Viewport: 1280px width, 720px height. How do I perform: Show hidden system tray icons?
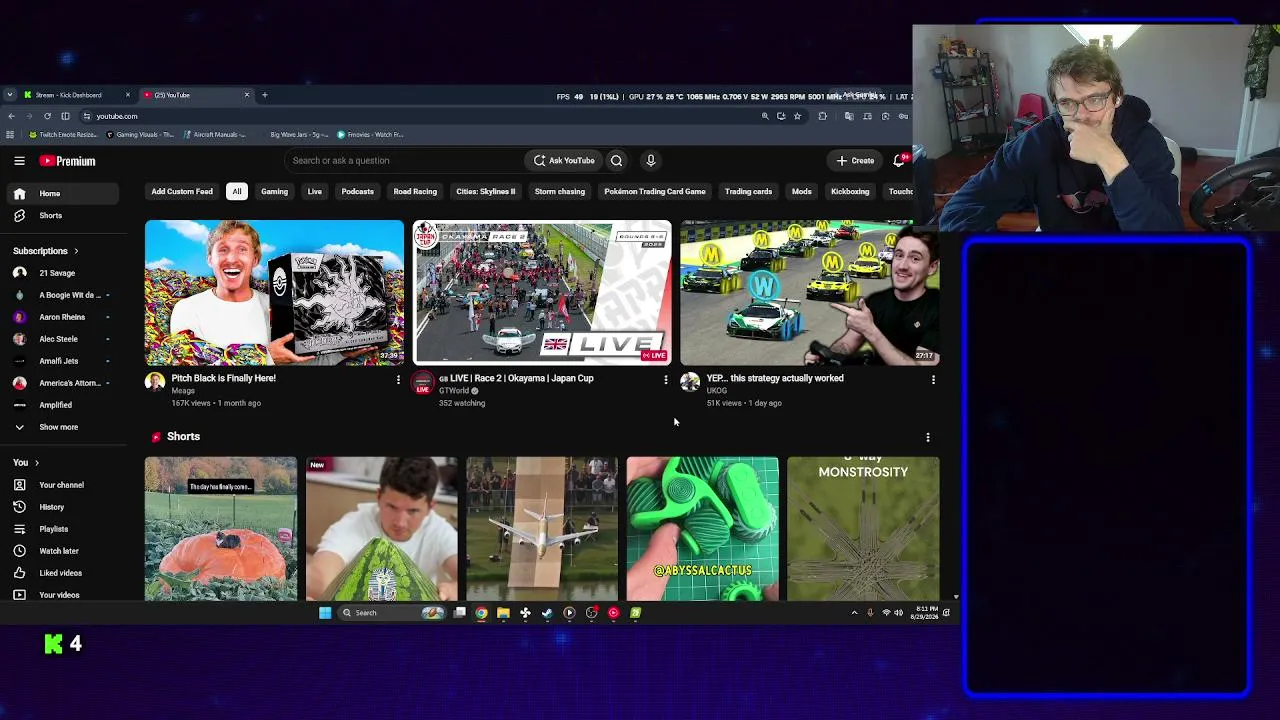point(854,613)
